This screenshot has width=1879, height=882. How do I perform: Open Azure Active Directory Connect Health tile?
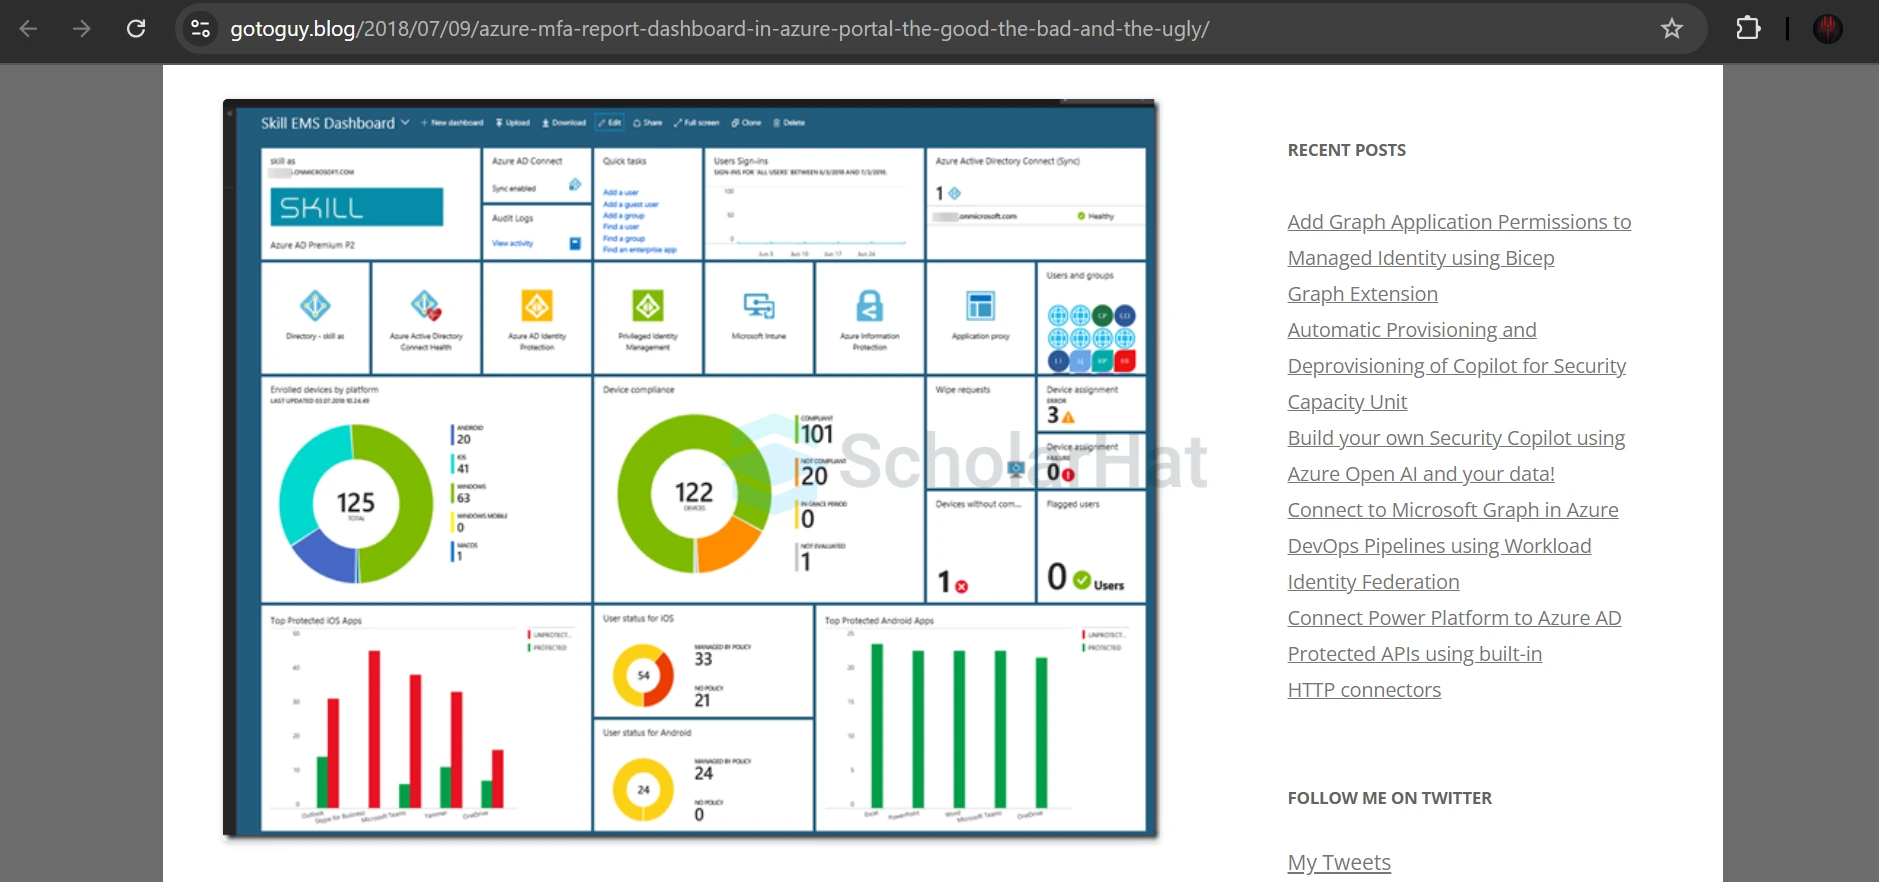coord(426,318)
